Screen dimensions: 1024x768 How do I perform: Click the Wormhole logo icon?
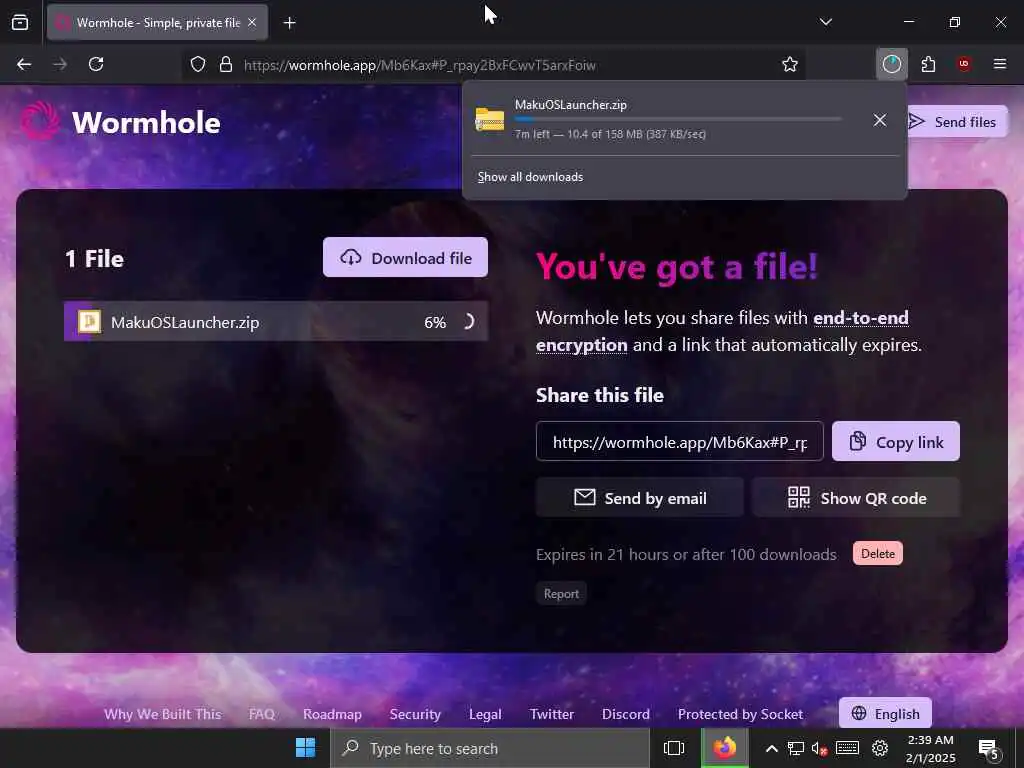click(40, 121)
